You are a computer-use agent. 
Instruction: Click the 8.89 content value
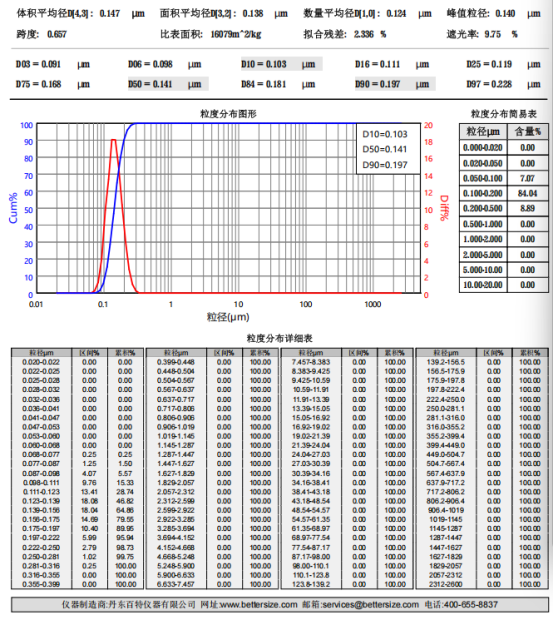pyautogui.click(x=528, y=209)
